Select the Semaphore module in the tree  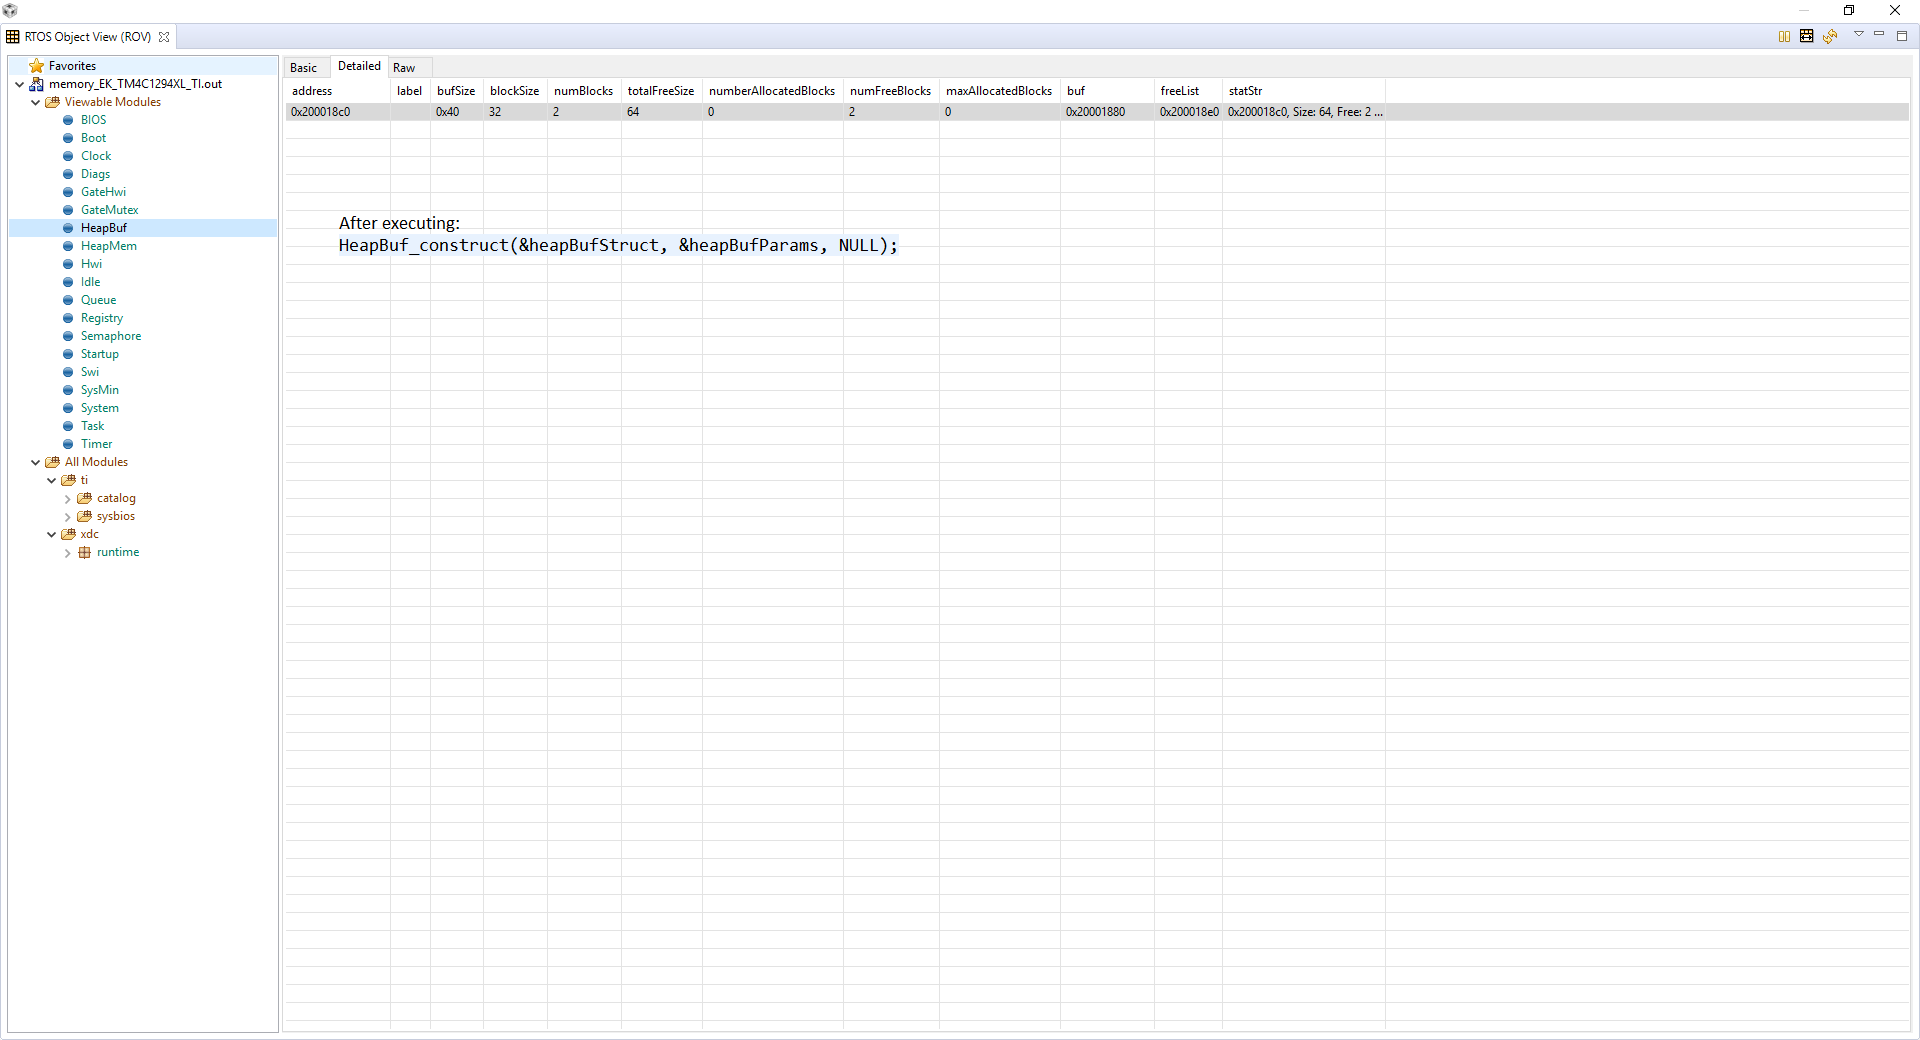click(x=111, y=336)
